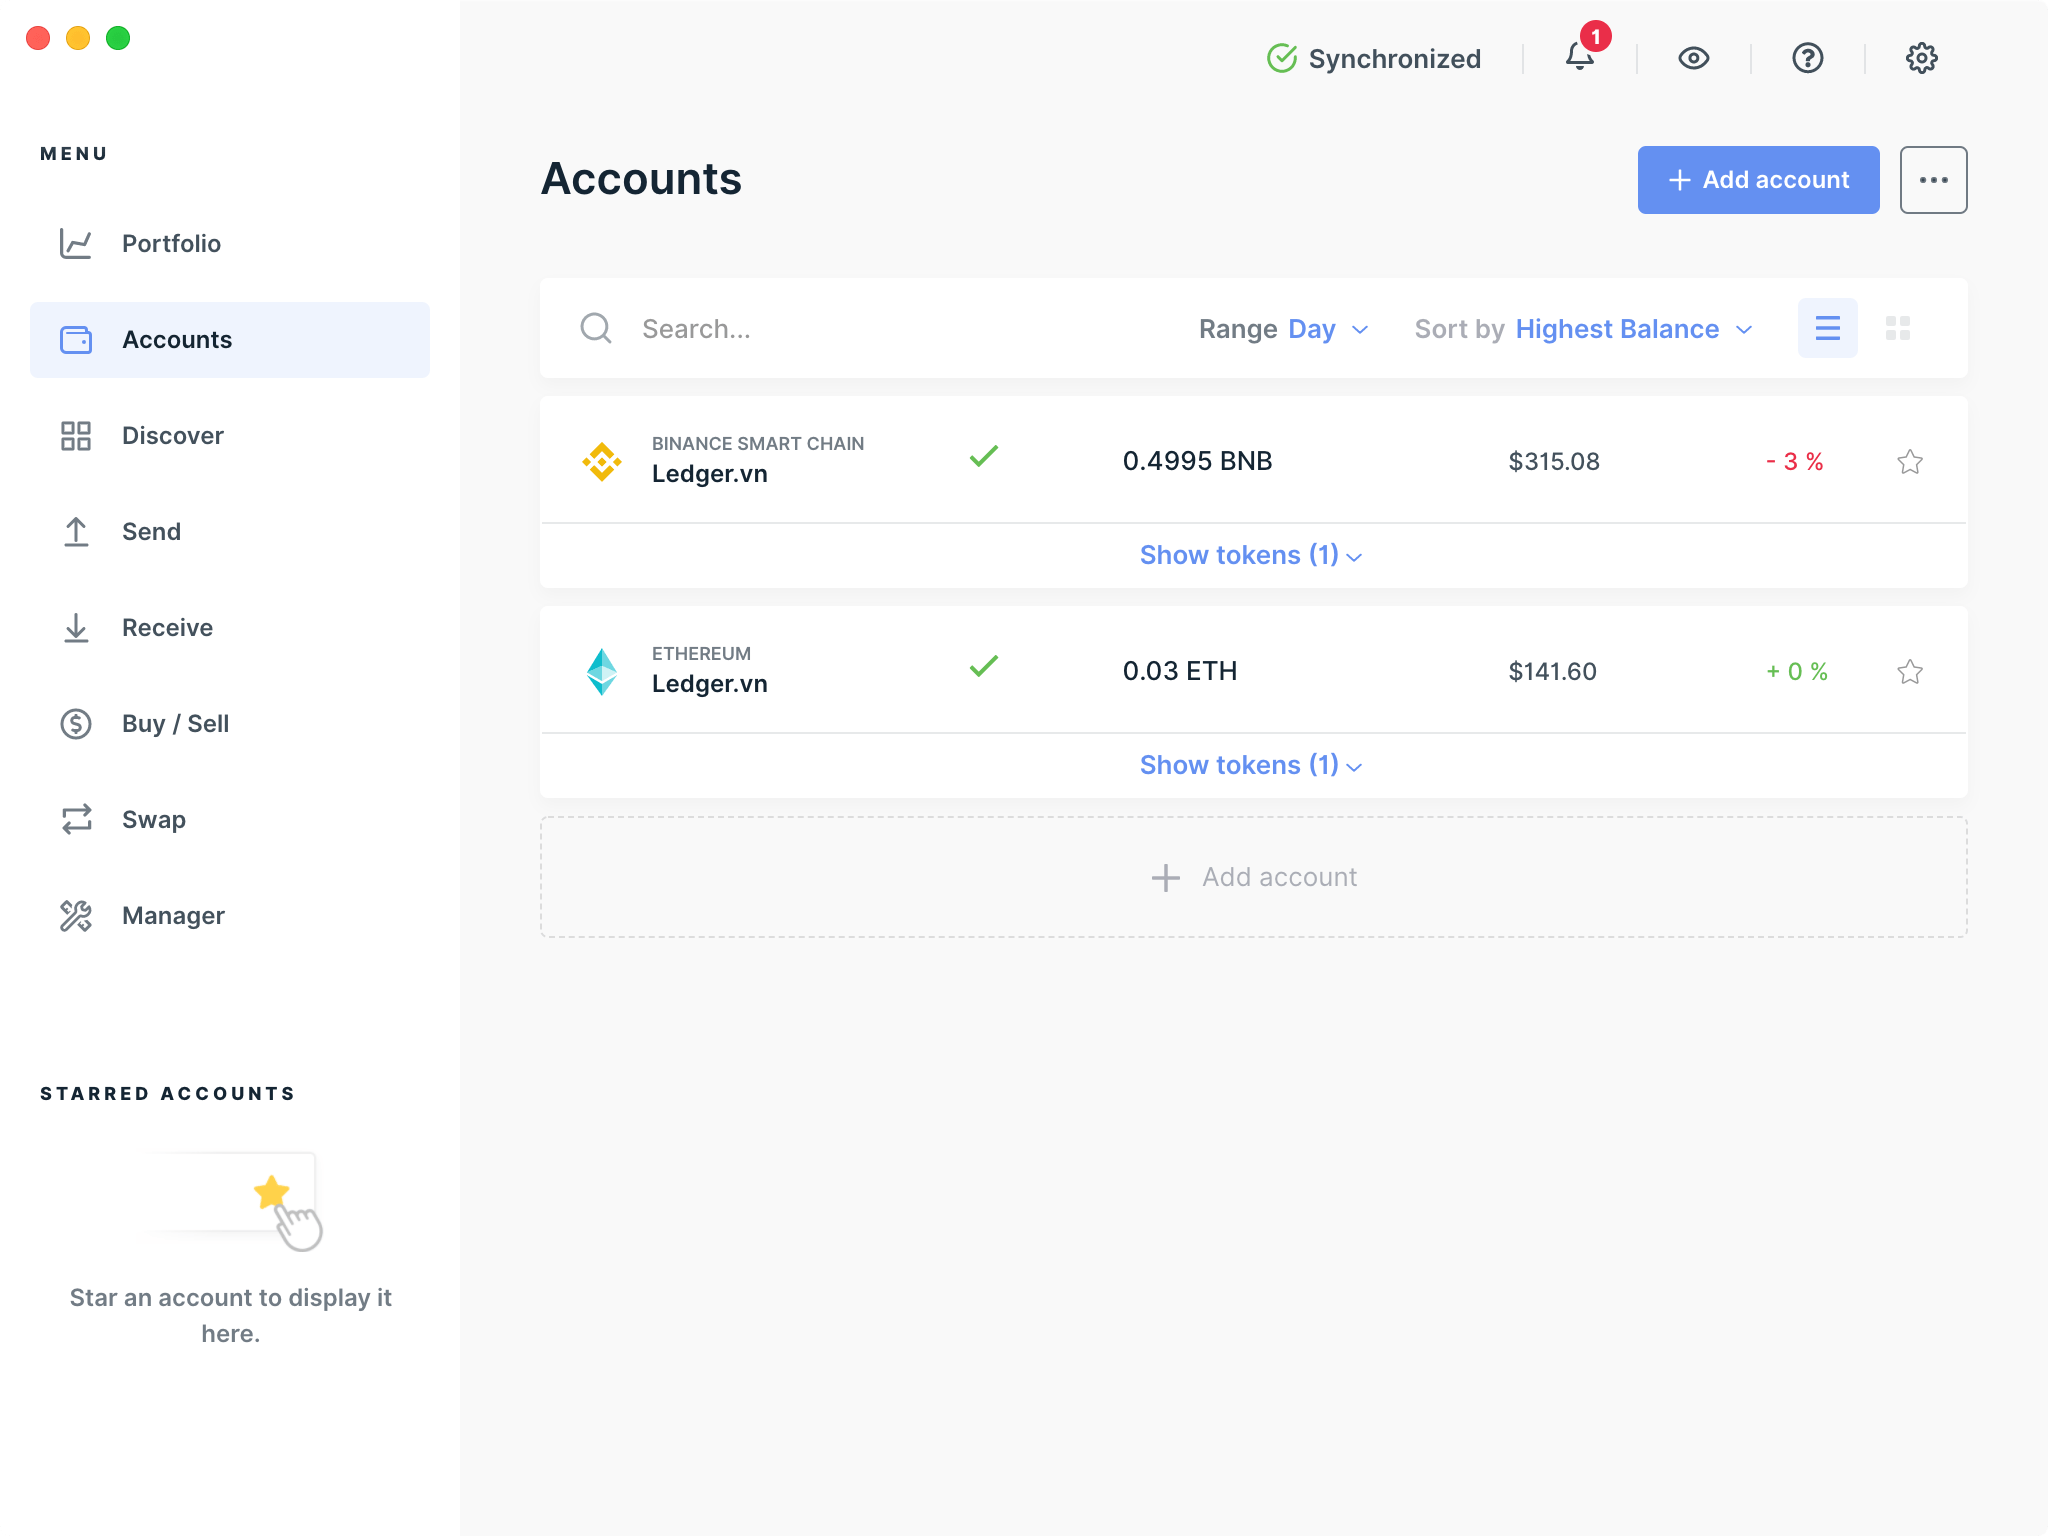The width and height of the screenshot is (2048, 1536).
Task: Toggle balance visibility eye icon
Action: pos(1693,58)
